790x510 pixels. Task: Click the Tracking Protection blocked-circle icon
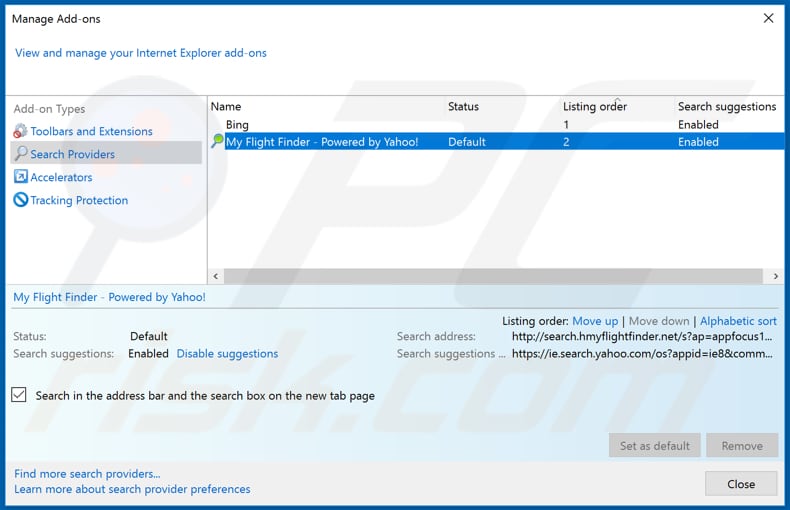coord(21,200)
